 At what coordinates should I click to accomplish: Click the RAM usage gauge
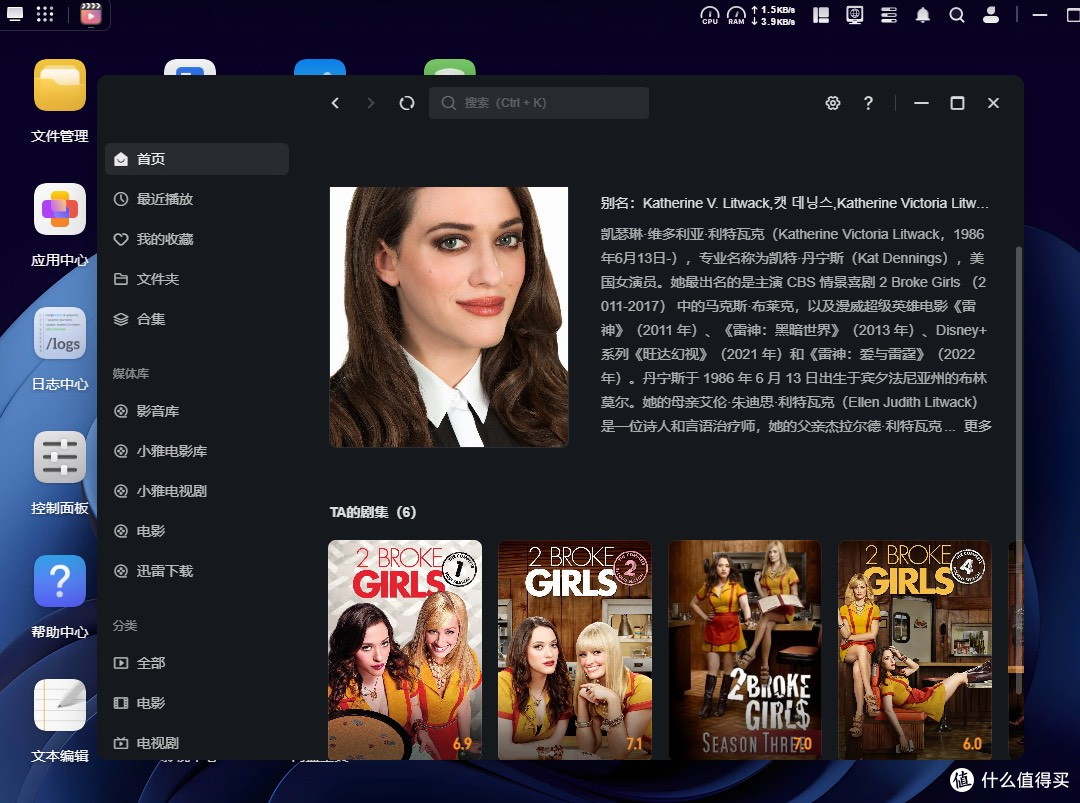pos(736,15)
